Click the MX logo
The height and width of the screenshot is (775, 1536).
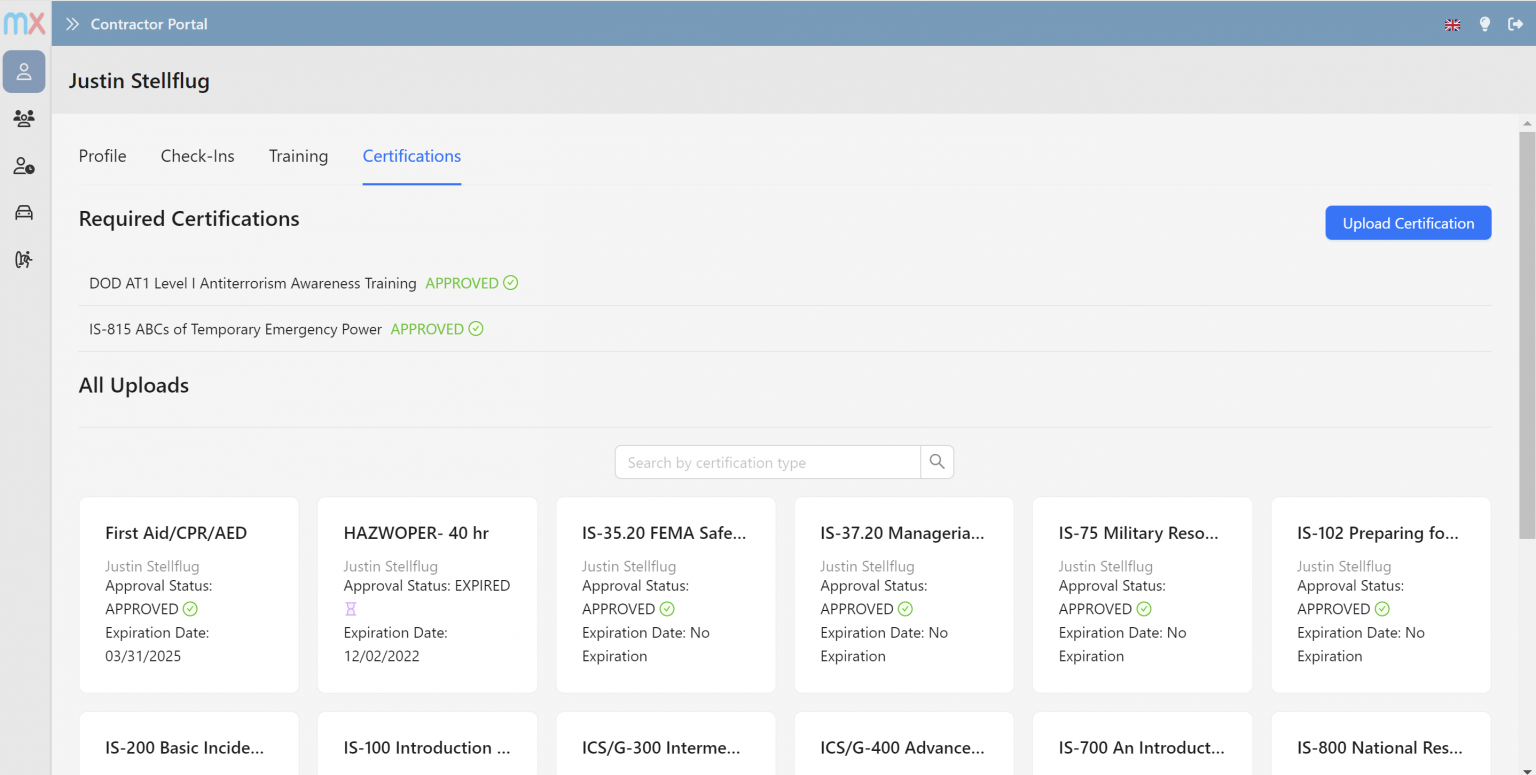click(x=24, y=23)
